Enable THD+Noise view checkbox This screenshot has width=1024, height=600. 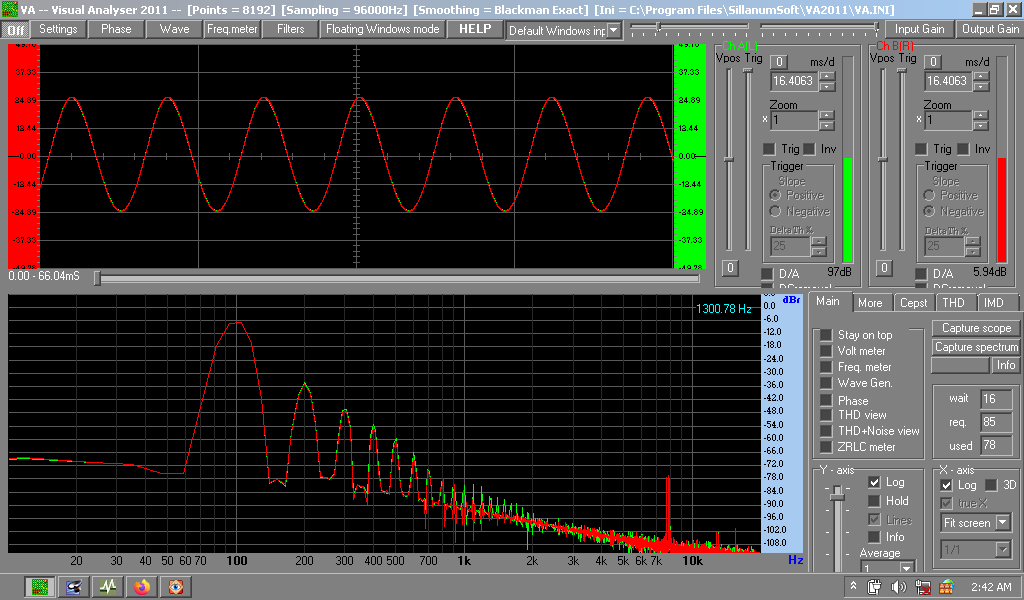point(826,431)
